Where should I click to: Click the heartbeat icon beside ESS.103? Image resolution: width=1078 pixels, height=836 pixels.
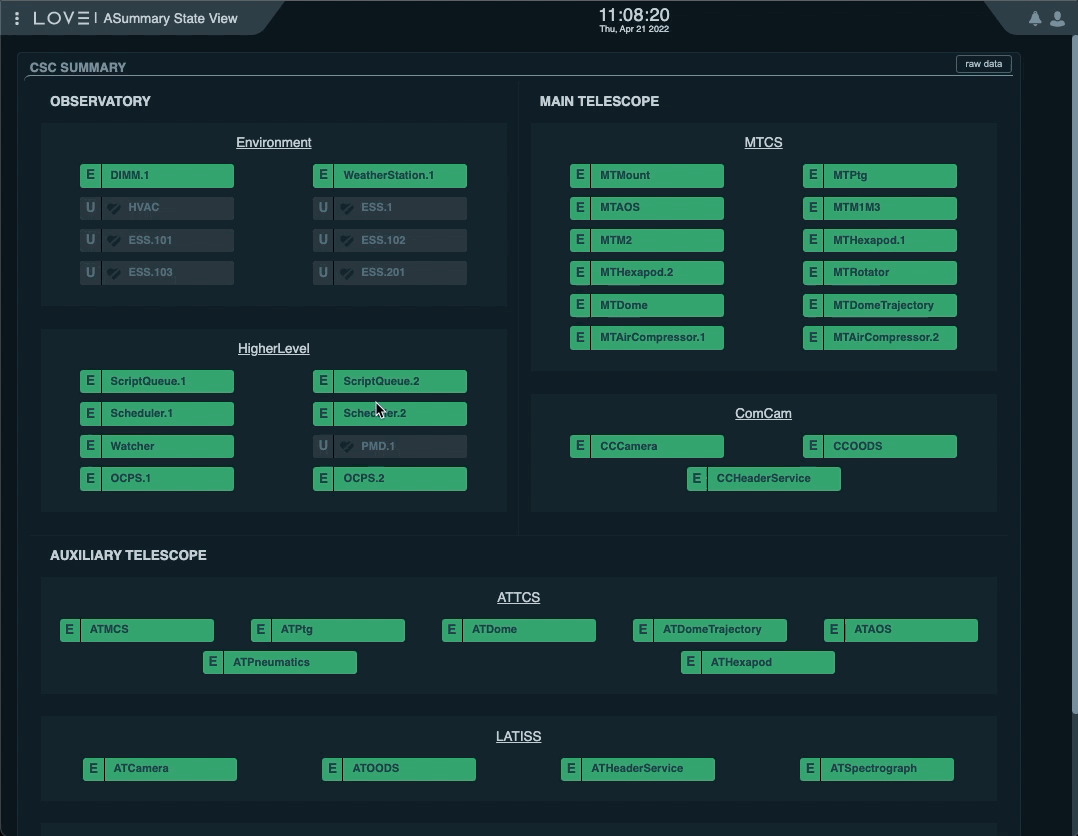113,272
